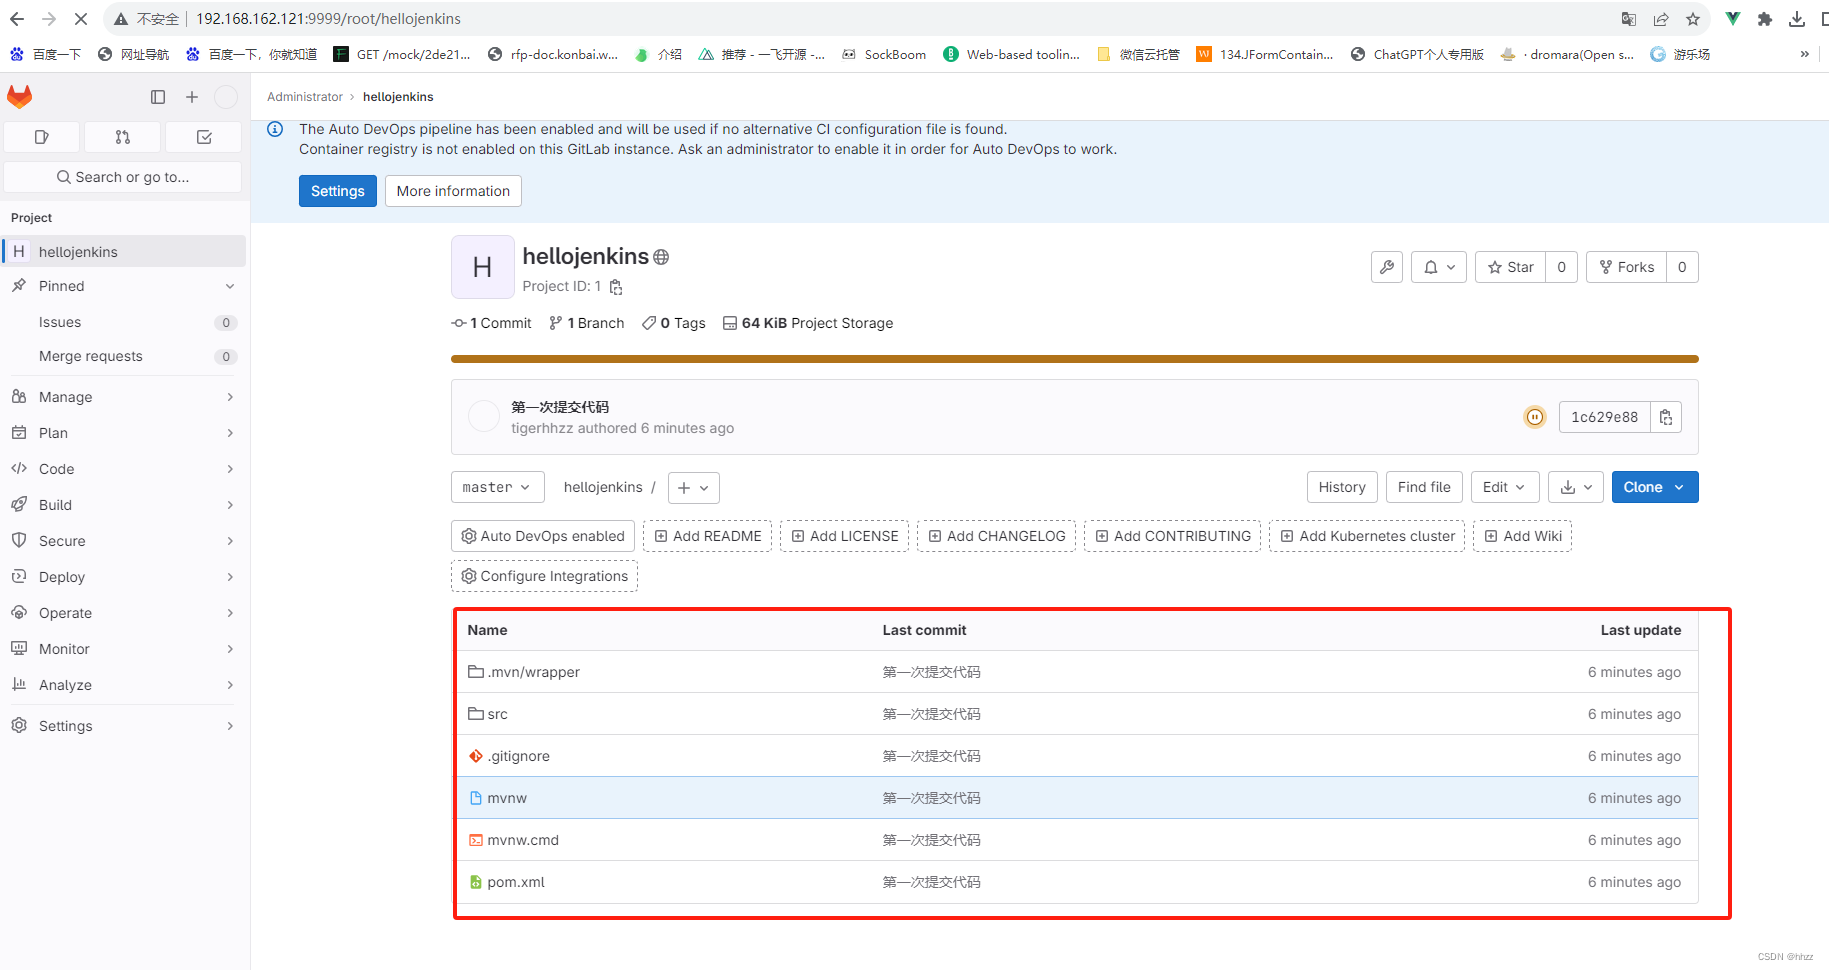Viewport: 1829px width, 970px height.
Task: Expand the Analyze menu
Action: [123, 685]
